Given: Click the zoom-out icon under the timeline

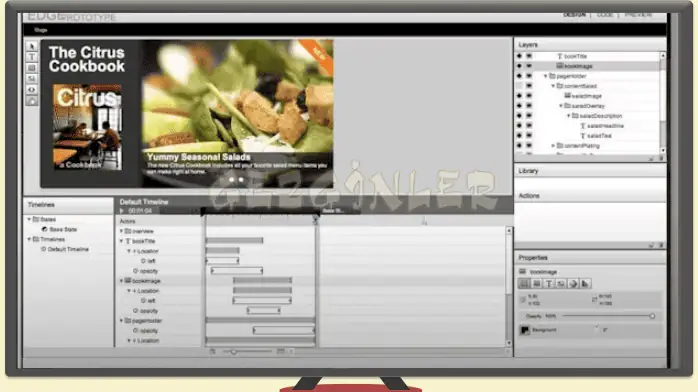Looking at the screenshot, I should tap(213, 352).
